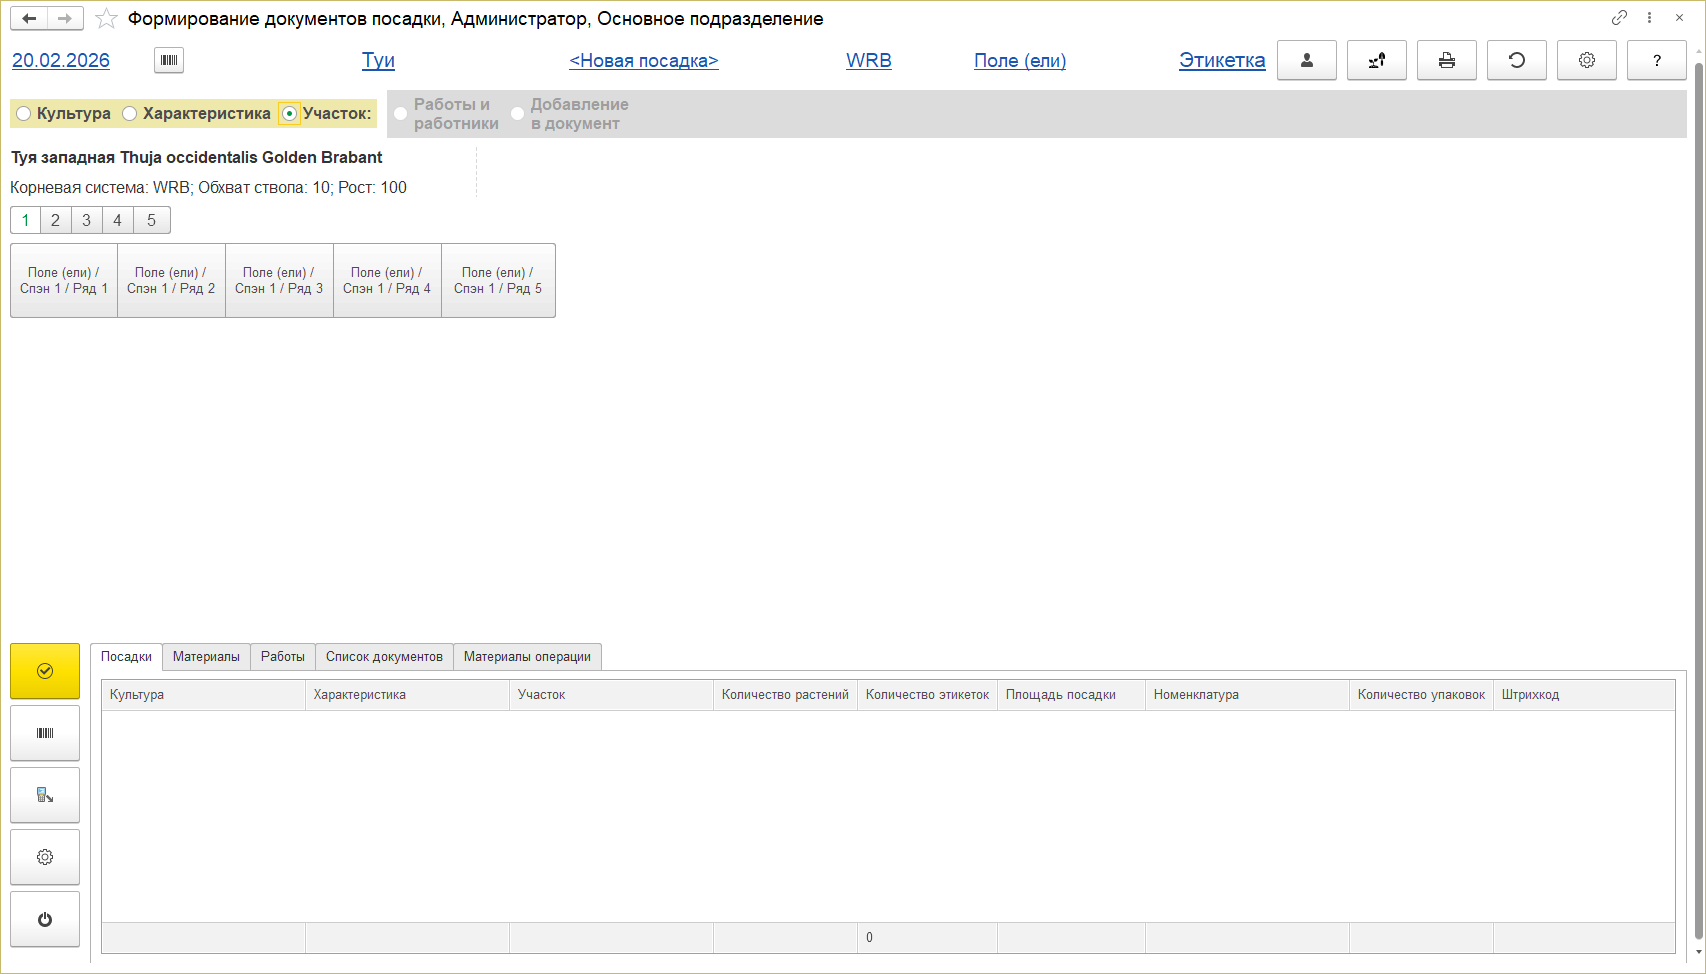Click the barcode icon beside the date 20.02.2026
The width and height of the screenshot is (1706, 974).
169,60
